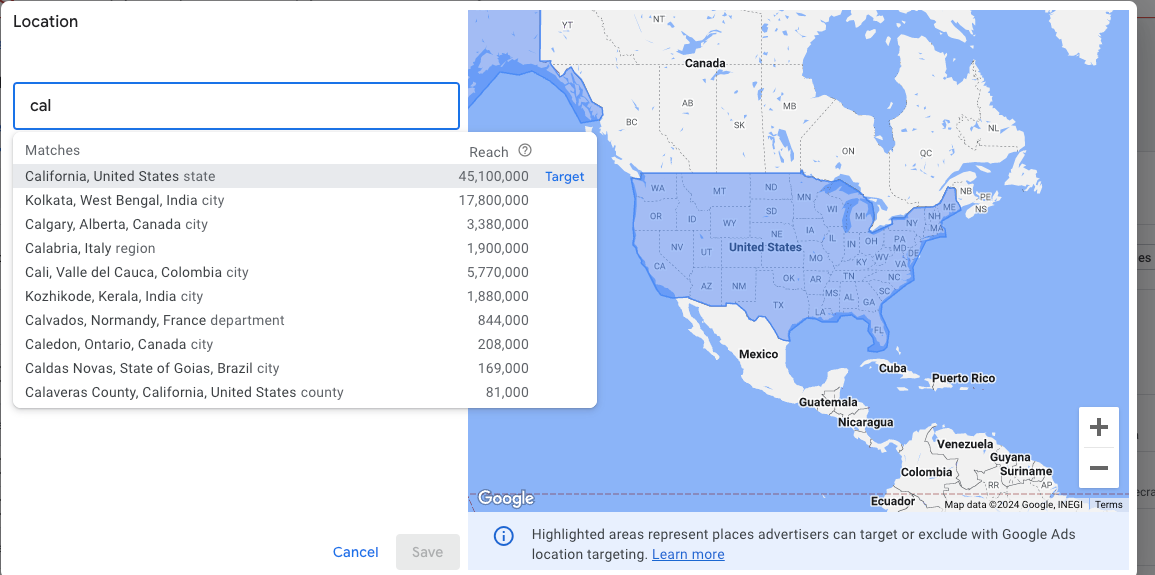Select Kolkata, West Bengal, India city
The width and height of the screenshot is (1155, 575).
305,200
